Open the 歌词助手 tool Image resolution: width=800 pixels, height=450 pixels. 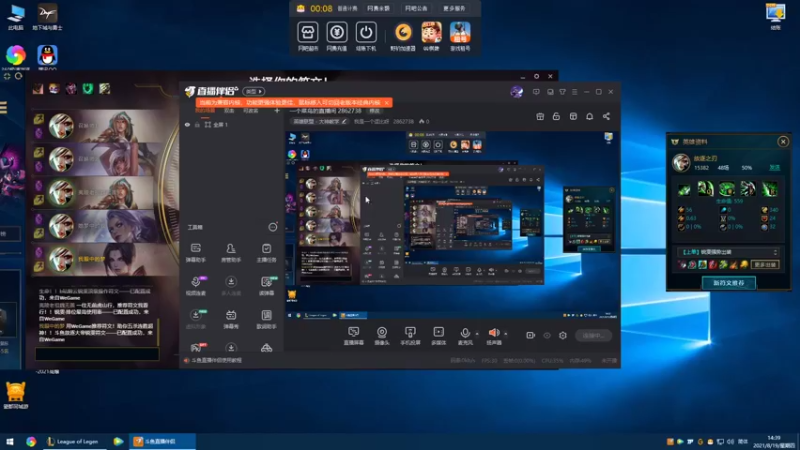click(x=266, y=319)
